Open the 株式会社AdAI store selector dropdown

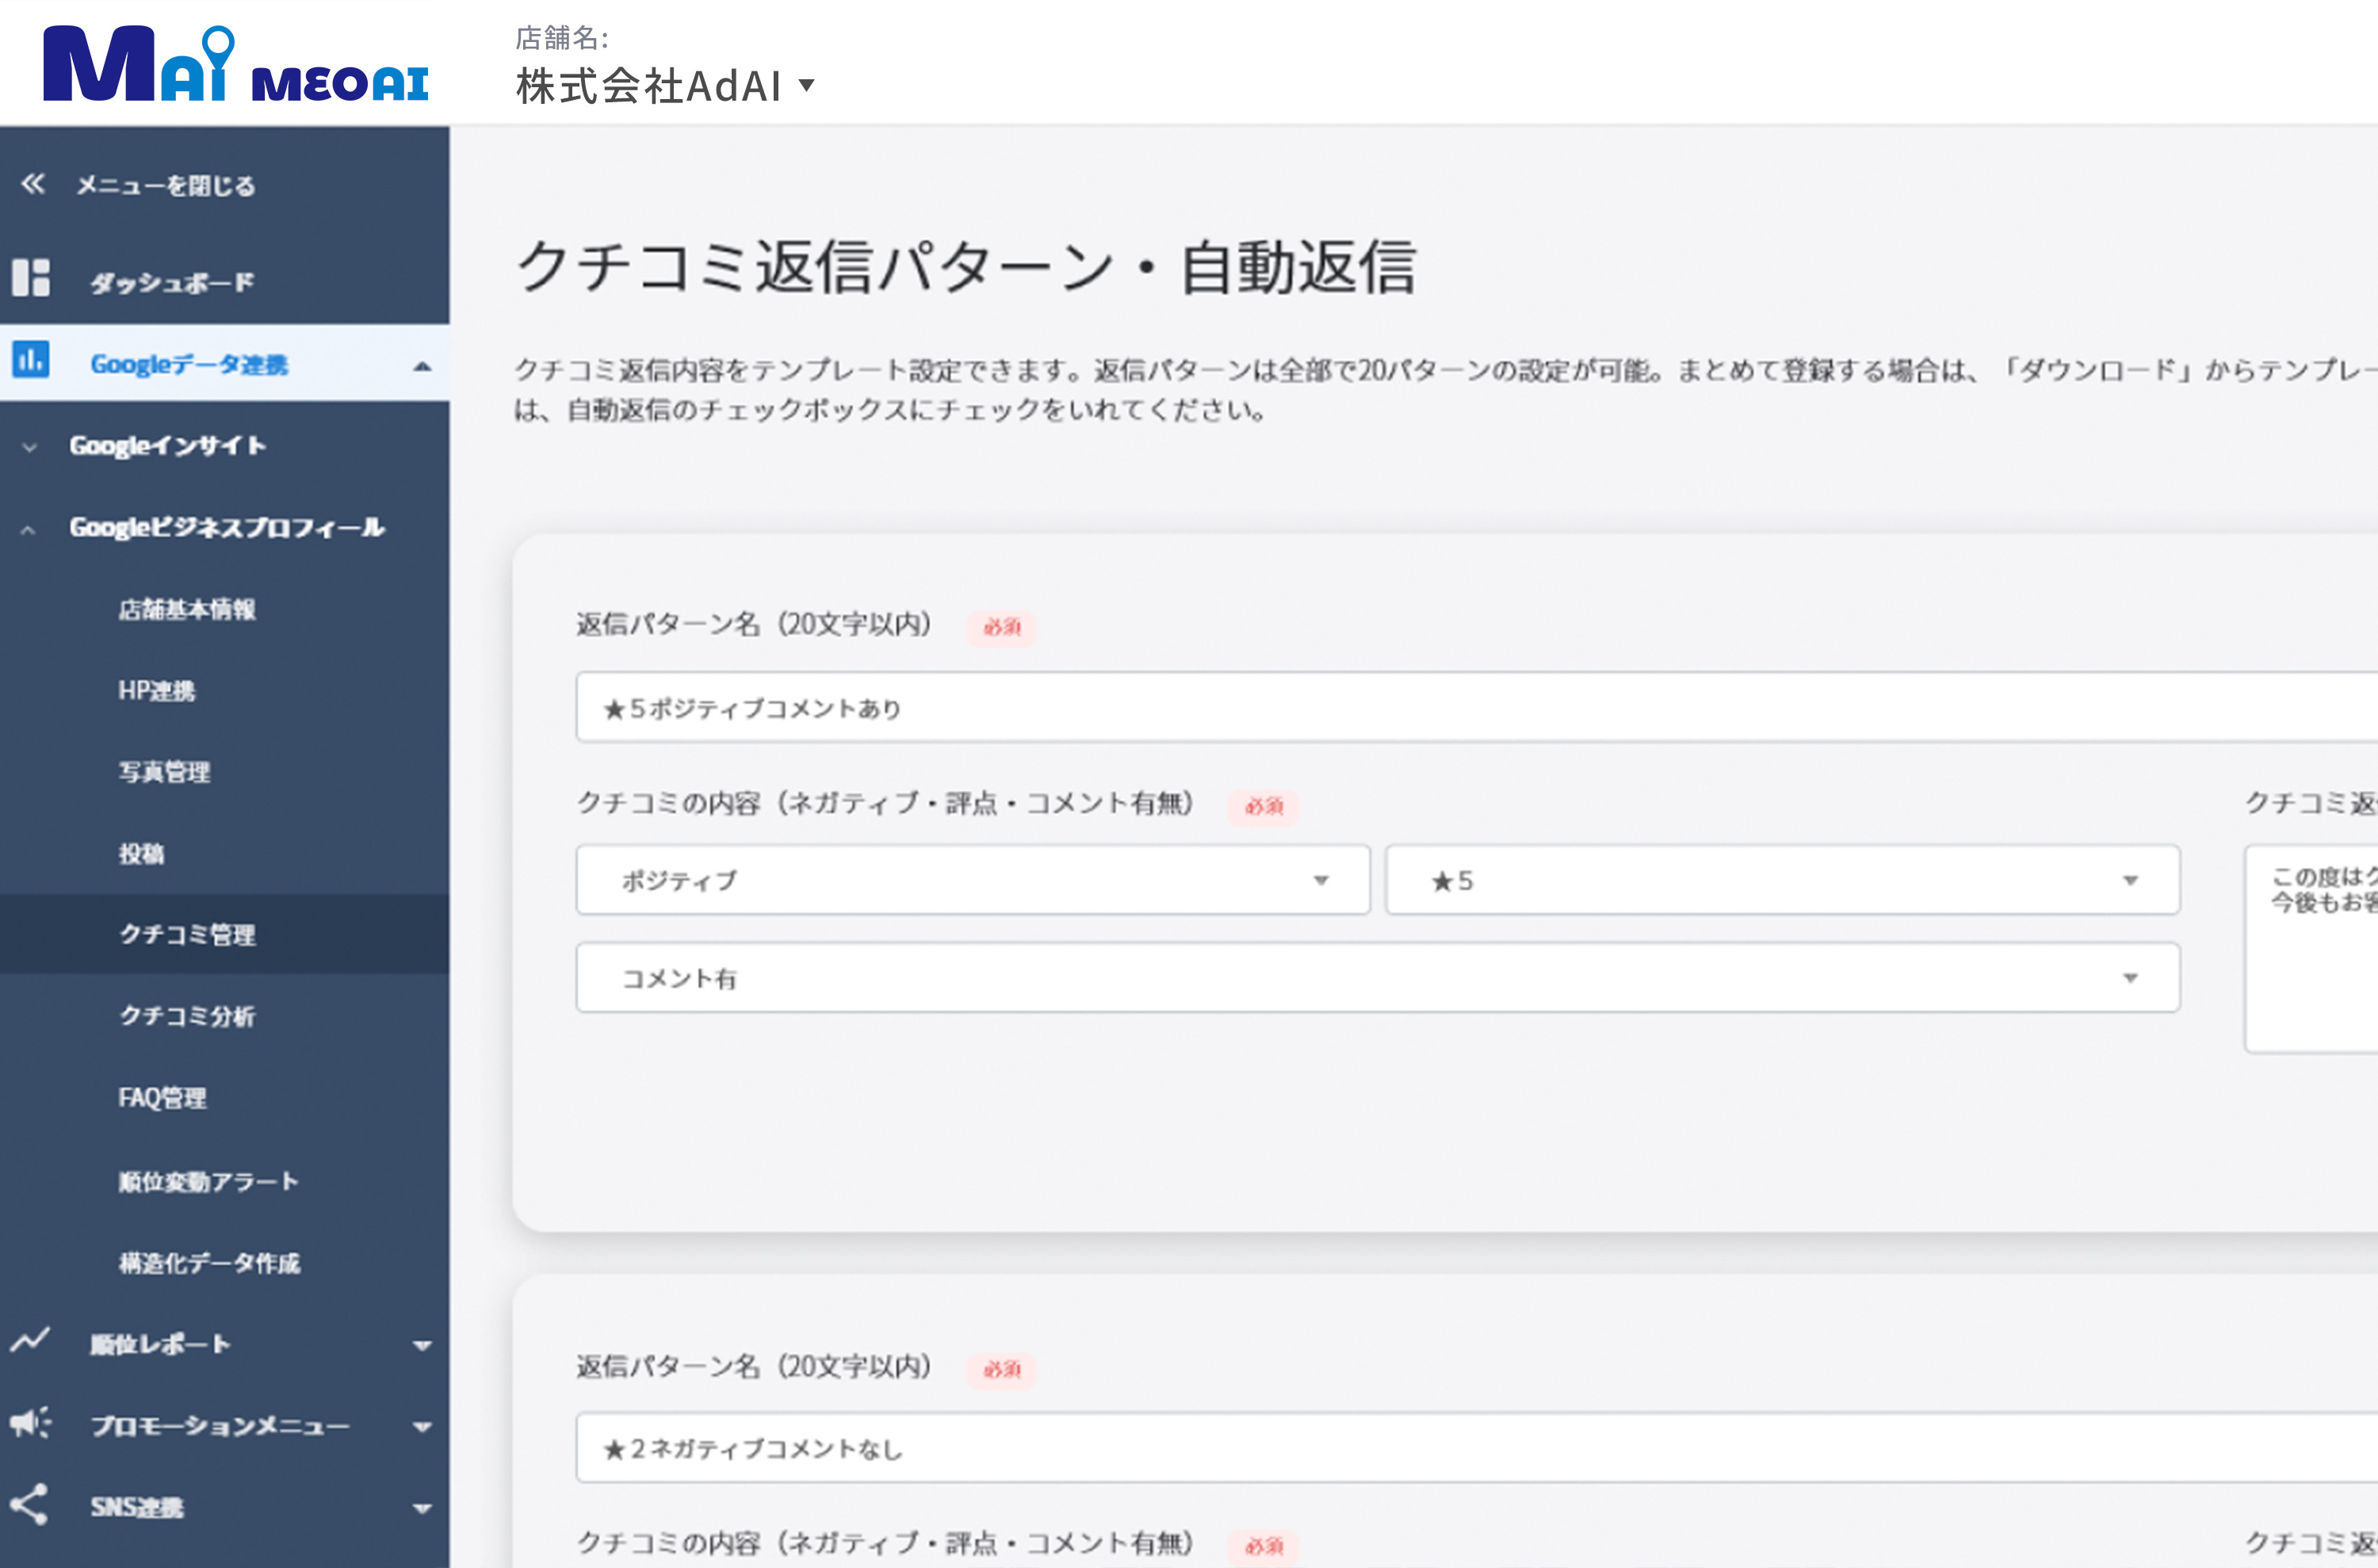665,86
